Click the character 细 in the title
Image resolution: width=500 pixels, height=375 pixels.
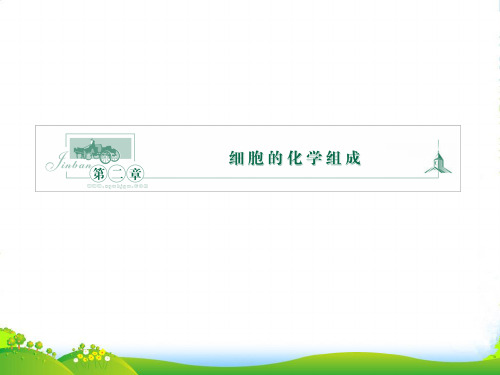click(237, 158)
